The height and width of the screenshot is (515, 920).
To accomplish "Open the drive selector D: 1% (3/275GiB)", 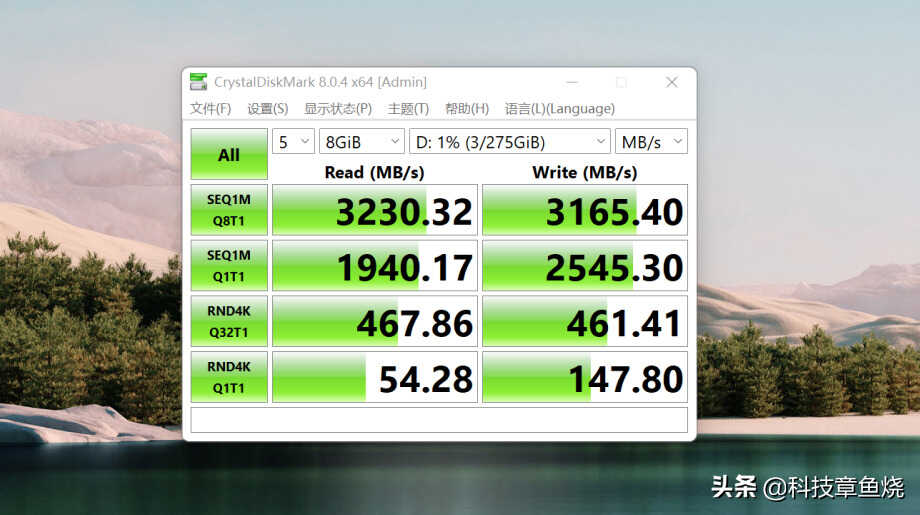I will (x=510, y=141).
